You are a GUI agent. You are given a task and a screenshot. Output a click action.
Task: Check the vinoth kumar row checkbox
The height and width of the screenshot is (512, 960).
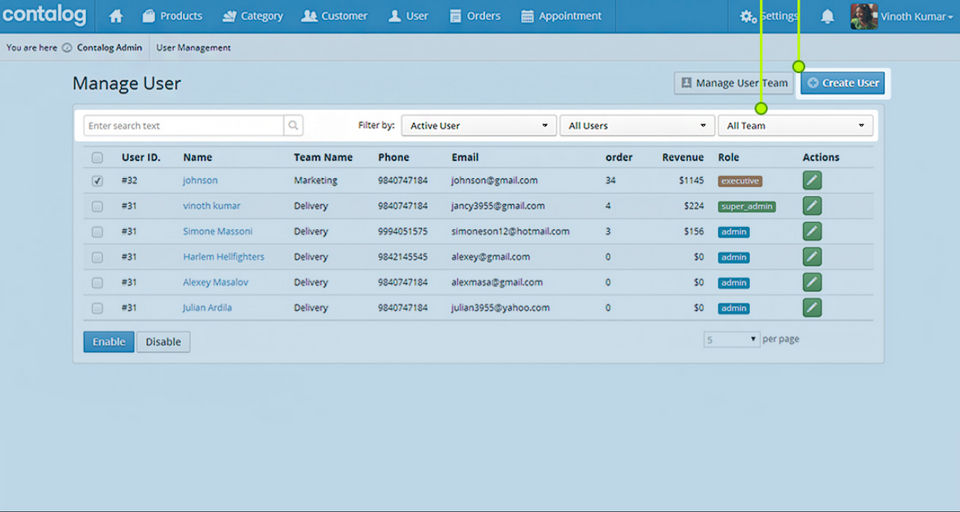coord(97,206)
